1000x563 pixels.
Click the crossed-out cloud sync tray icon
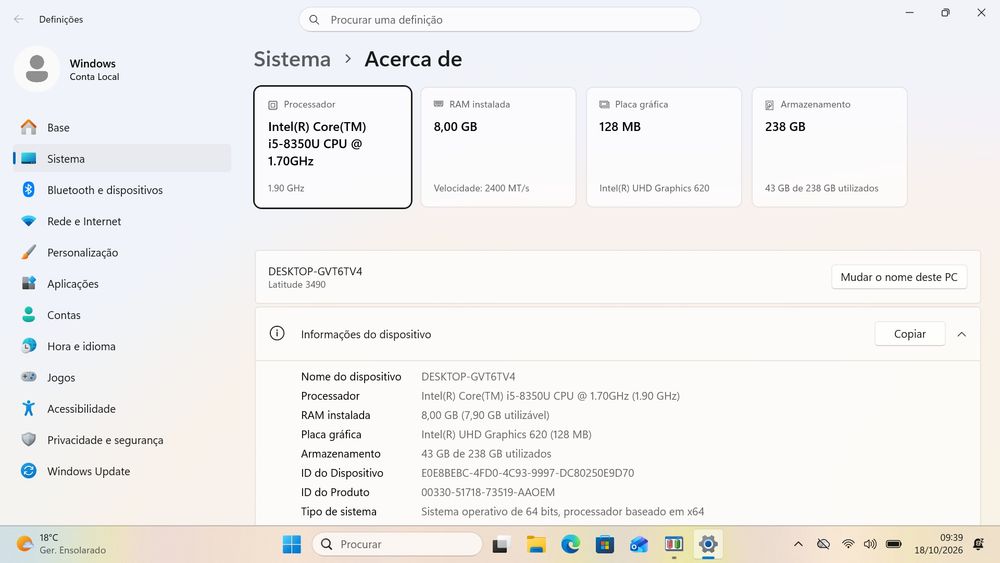coord(823,544)
